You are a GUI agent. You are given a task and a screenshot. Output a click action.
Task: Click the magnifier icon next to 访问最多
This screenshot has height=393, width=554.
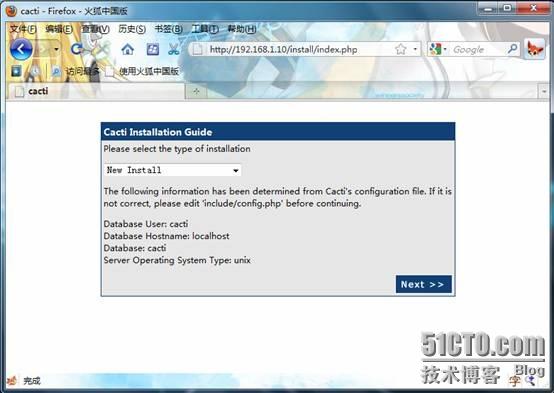click(x=56, y=72)
